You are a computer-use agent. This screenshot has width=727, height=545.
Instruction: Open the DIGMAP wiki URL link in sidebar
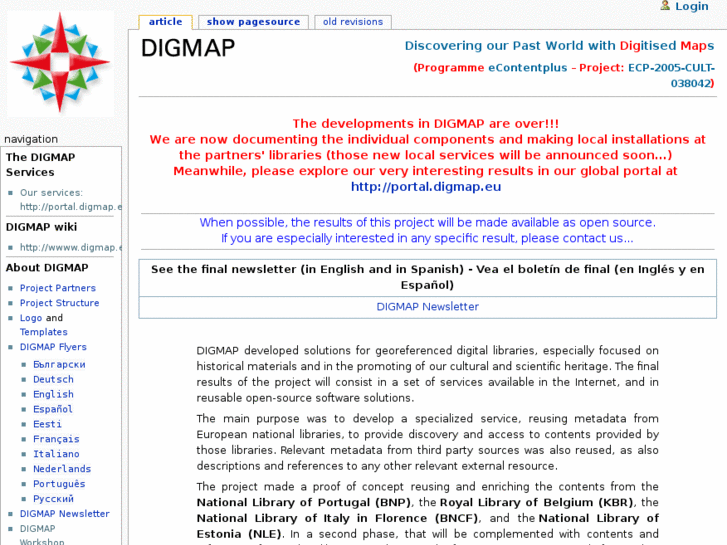tap(70, 248)
